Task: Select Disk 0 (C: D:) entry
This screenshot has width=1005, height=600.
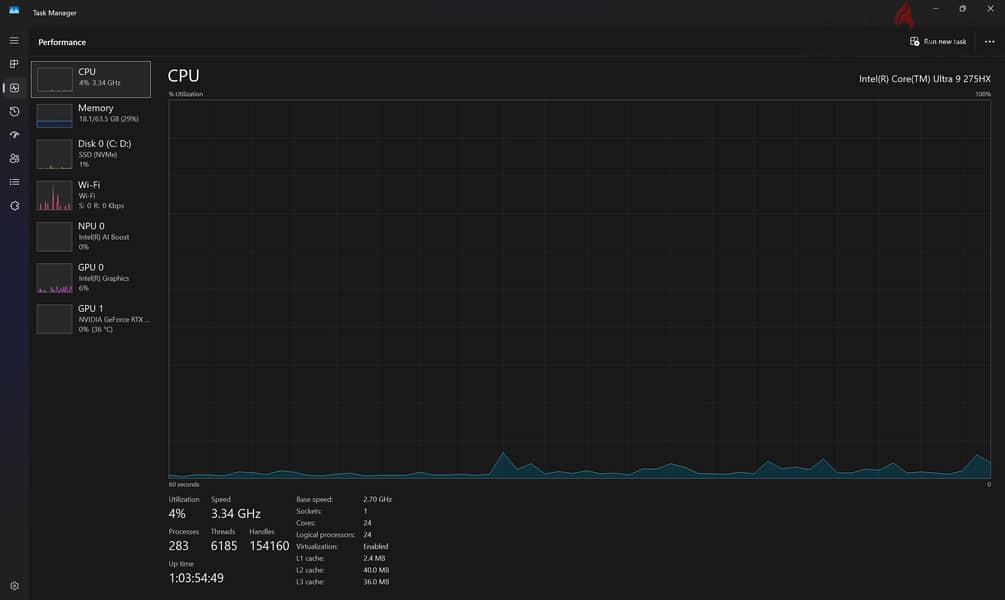Action: 91,154
